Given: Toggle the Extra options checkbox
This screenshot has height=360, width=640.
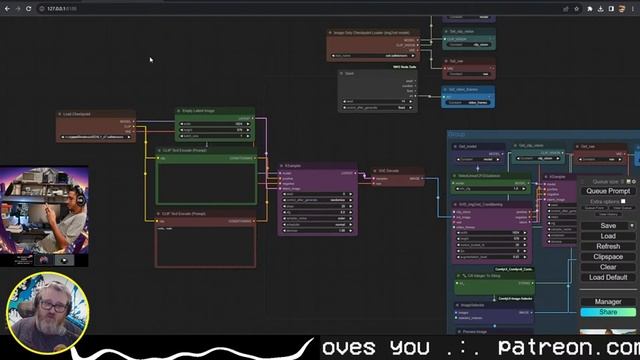Looking at the screenshot, I should pyautogui.click(x=623, y=201).
